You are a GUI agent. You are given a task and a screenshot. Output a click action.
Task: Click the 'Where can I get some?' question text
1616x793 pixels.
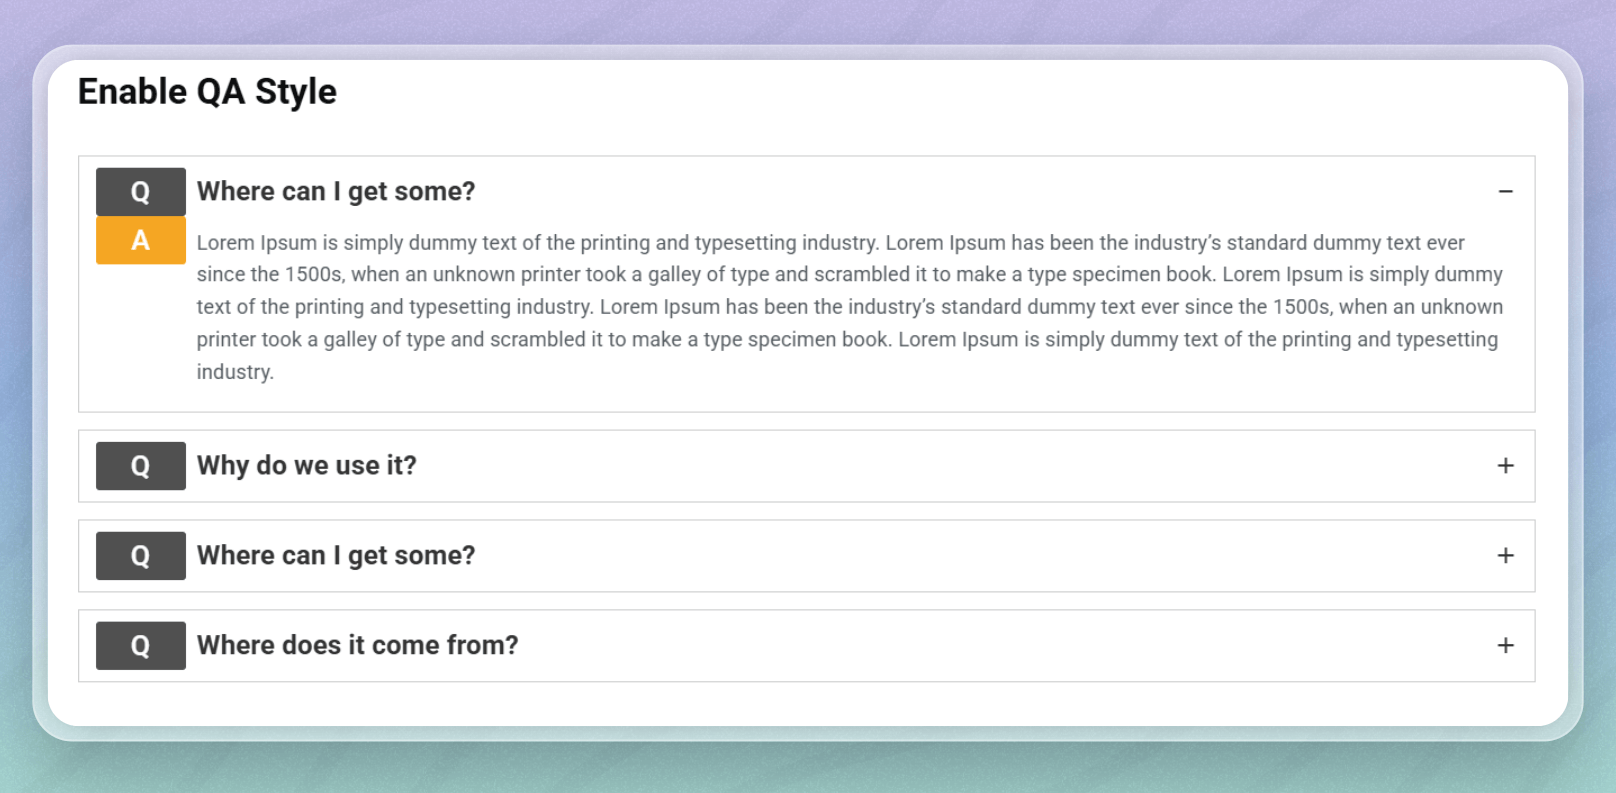point(336,191)
